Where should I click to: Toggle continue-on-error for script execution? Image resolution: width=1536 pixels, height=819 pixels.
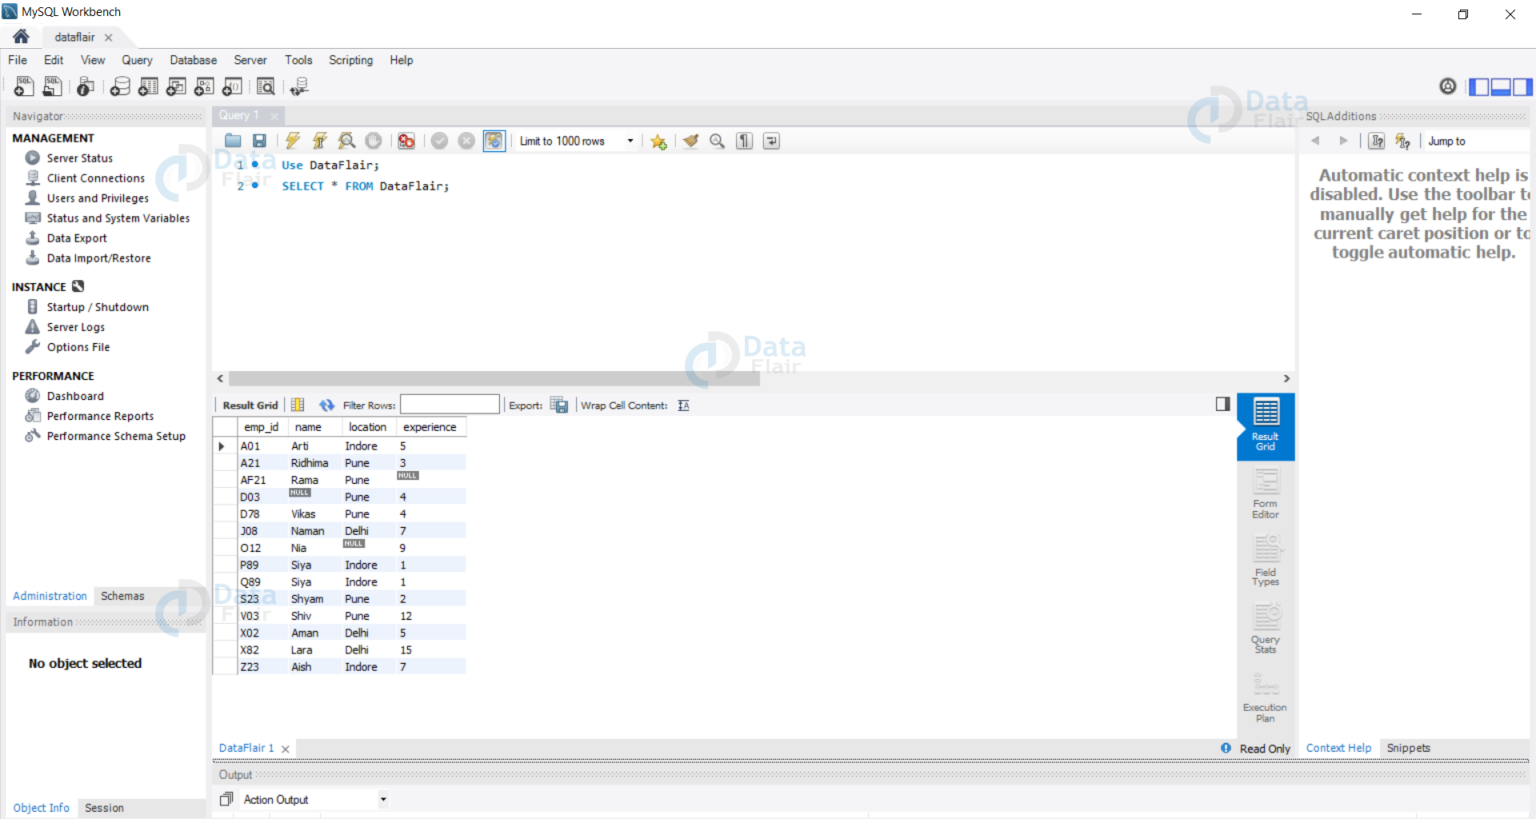(x=406, y=141)
